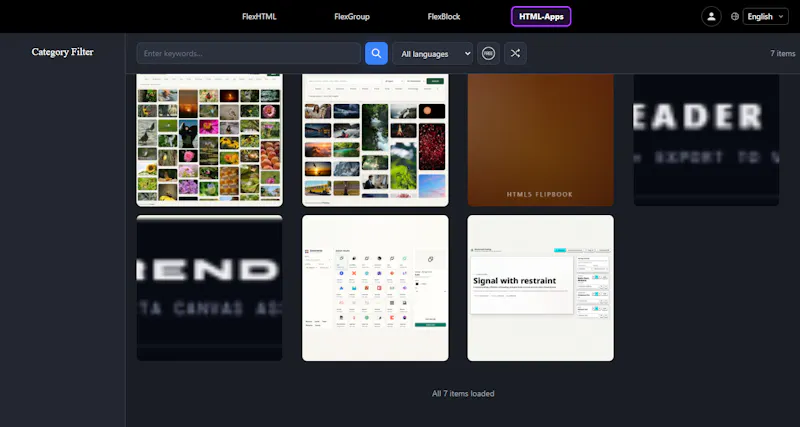This screenshot has height=427, width=800.
Task: Switch to the FlexGroup tab
Action: 352,16
